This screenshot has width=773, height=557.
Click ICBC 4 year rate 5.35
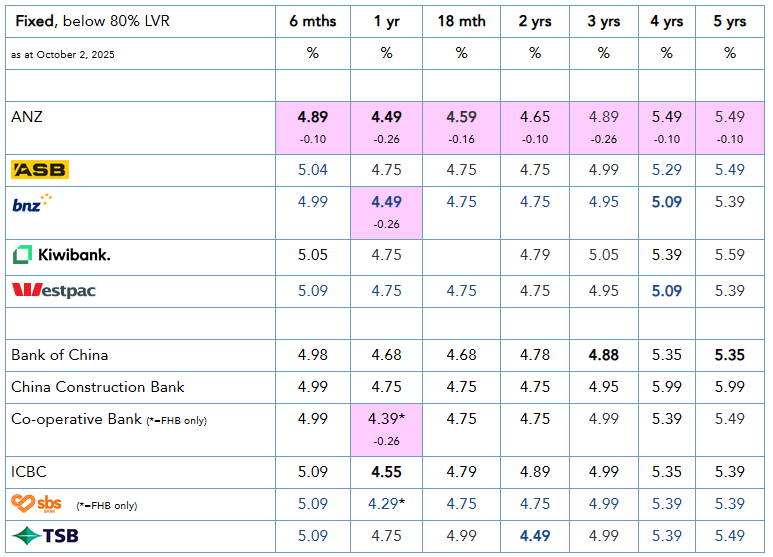[667, 472]
